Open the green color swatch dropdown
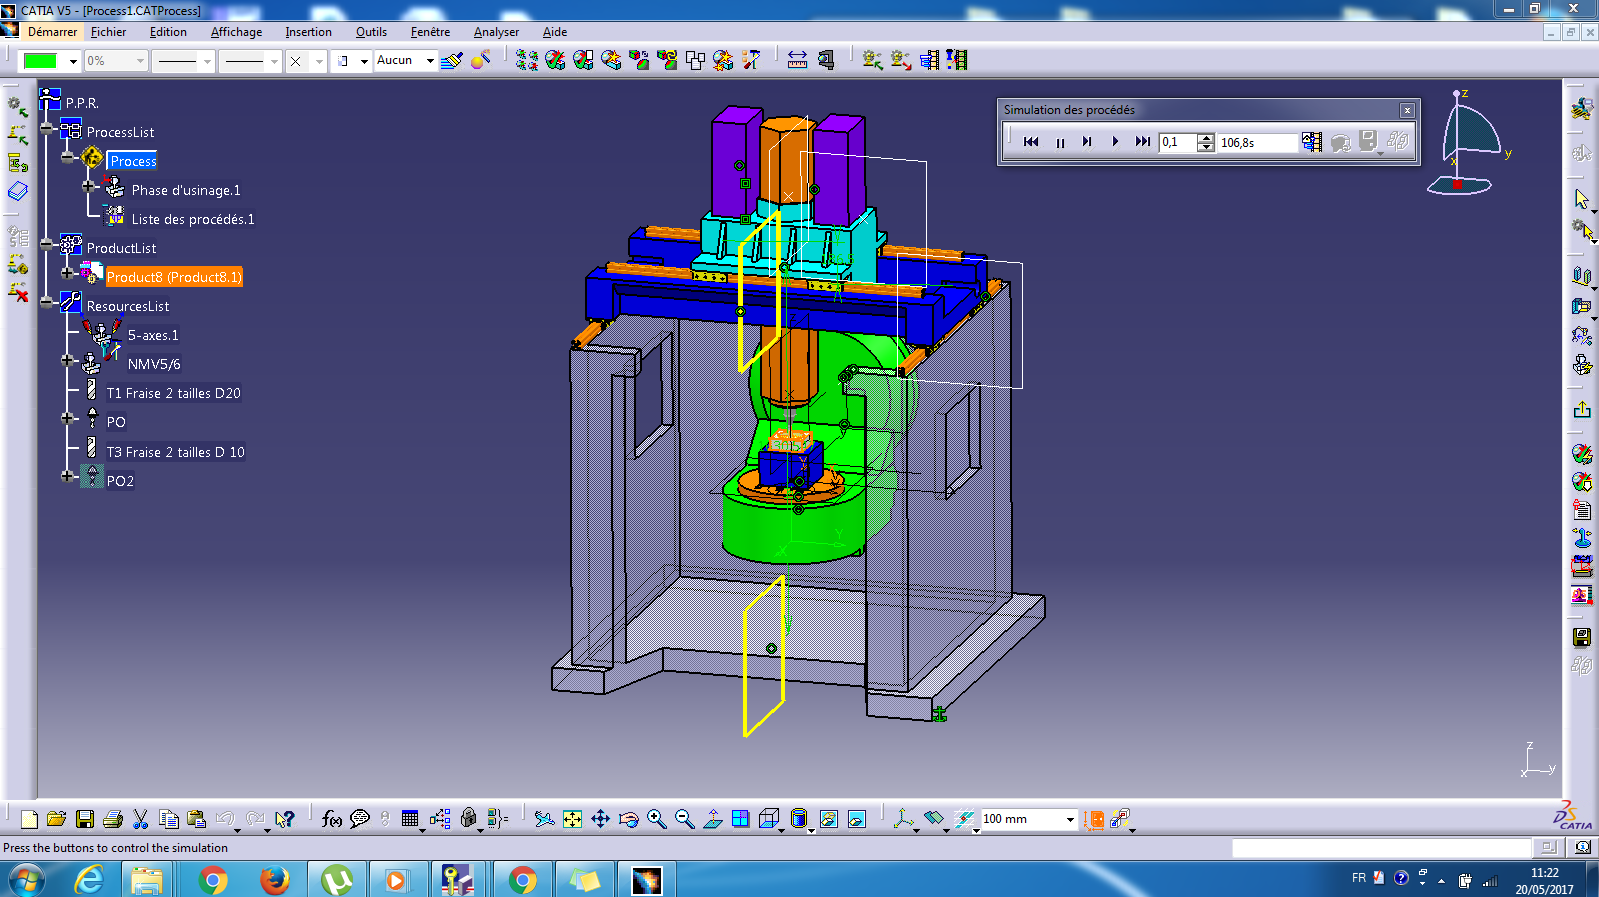 click(73, 61)
